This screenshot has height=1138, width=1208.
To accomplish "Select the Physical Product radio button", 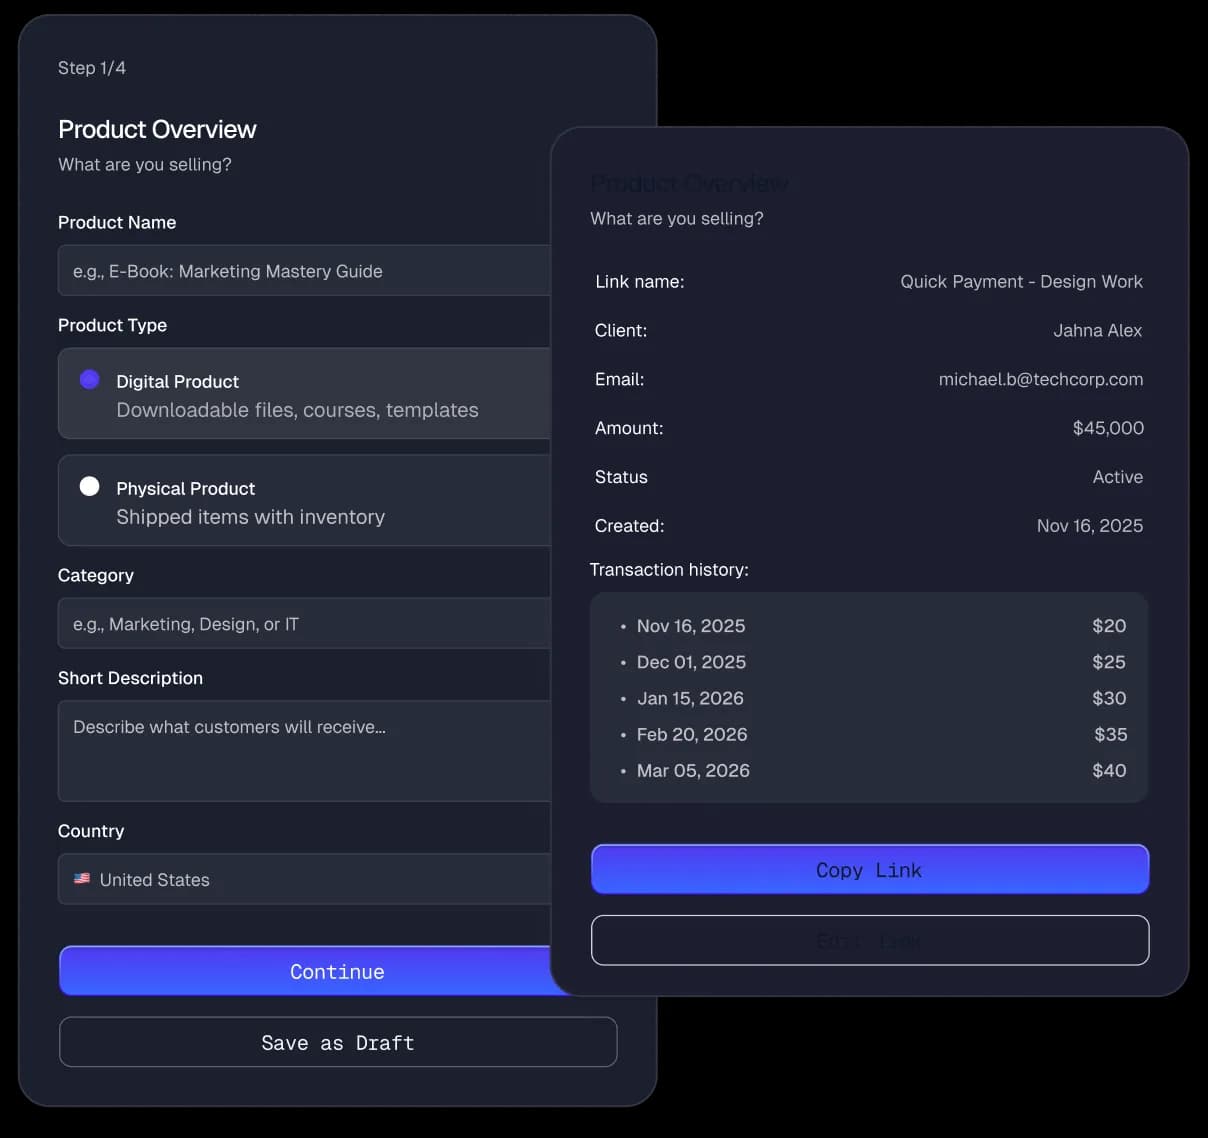I will tap(89, 486).
